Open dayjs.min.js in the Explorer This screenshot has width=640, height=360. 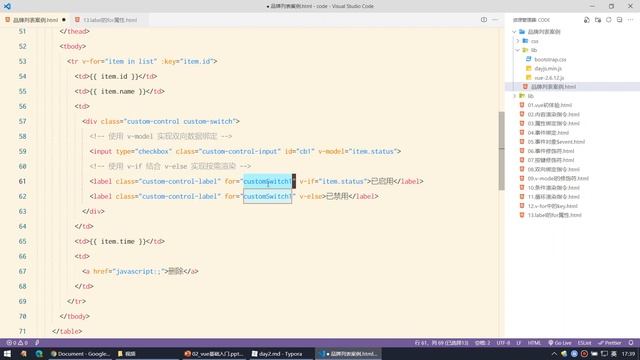548,69
